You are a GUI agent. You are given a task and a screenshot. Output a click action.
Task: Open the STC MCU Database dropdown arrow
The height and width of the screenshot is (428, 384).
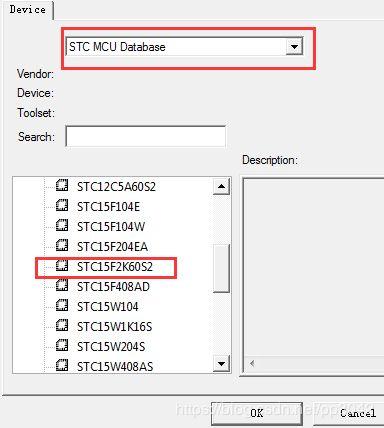[x=294, y=47]
